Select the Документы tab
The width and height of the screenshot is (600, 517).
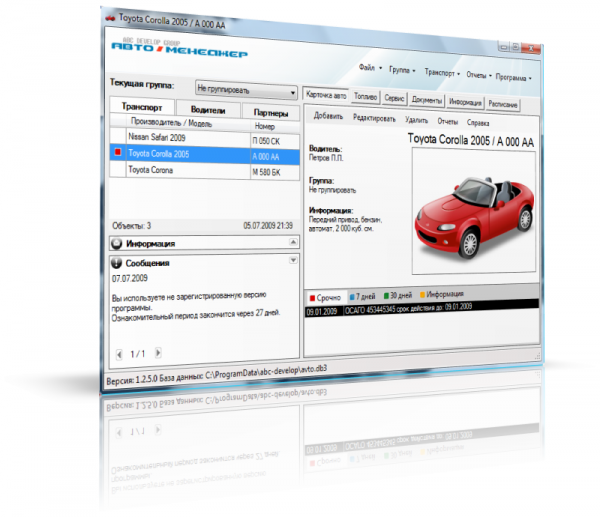(427, 100)
